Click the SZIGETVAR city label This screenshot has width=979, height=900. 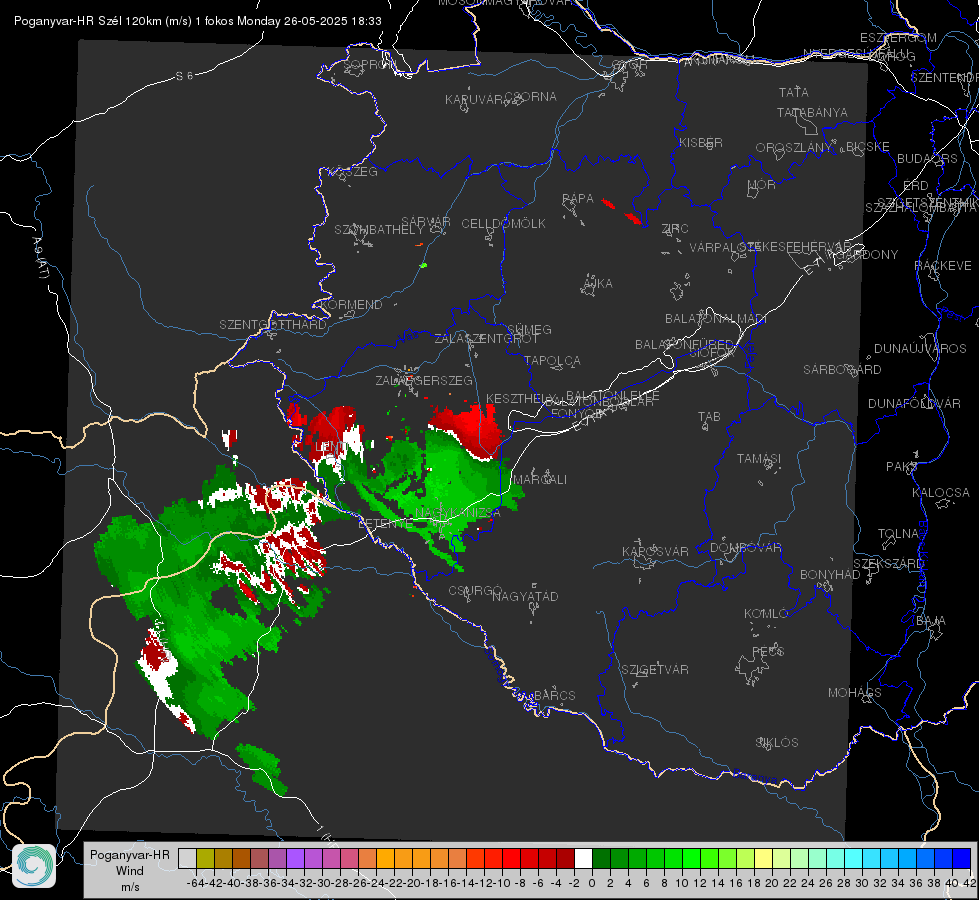(654, 670)
